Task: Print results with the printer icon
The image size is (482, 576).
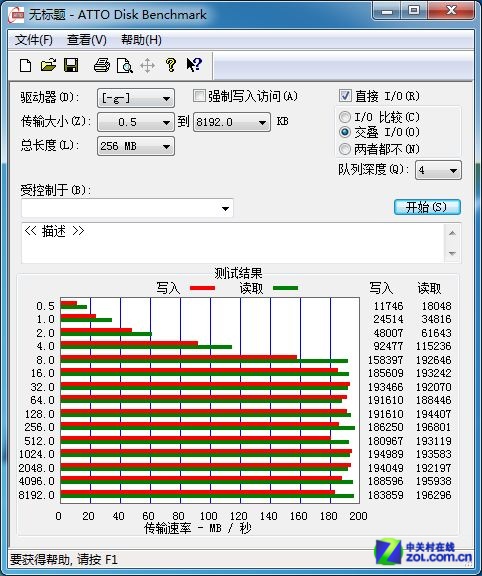Action: tap(102, 65)
